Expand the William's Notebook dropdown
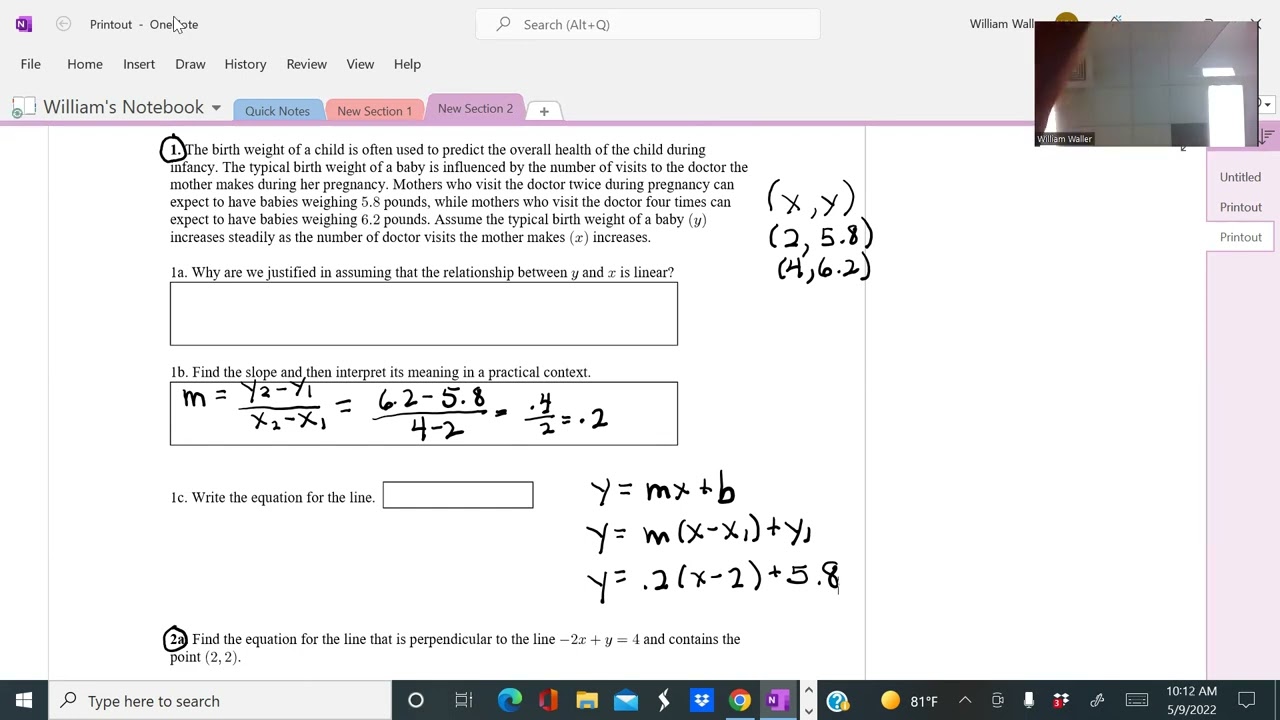Screen dimensions: 1280x720 tap(216, 108)
